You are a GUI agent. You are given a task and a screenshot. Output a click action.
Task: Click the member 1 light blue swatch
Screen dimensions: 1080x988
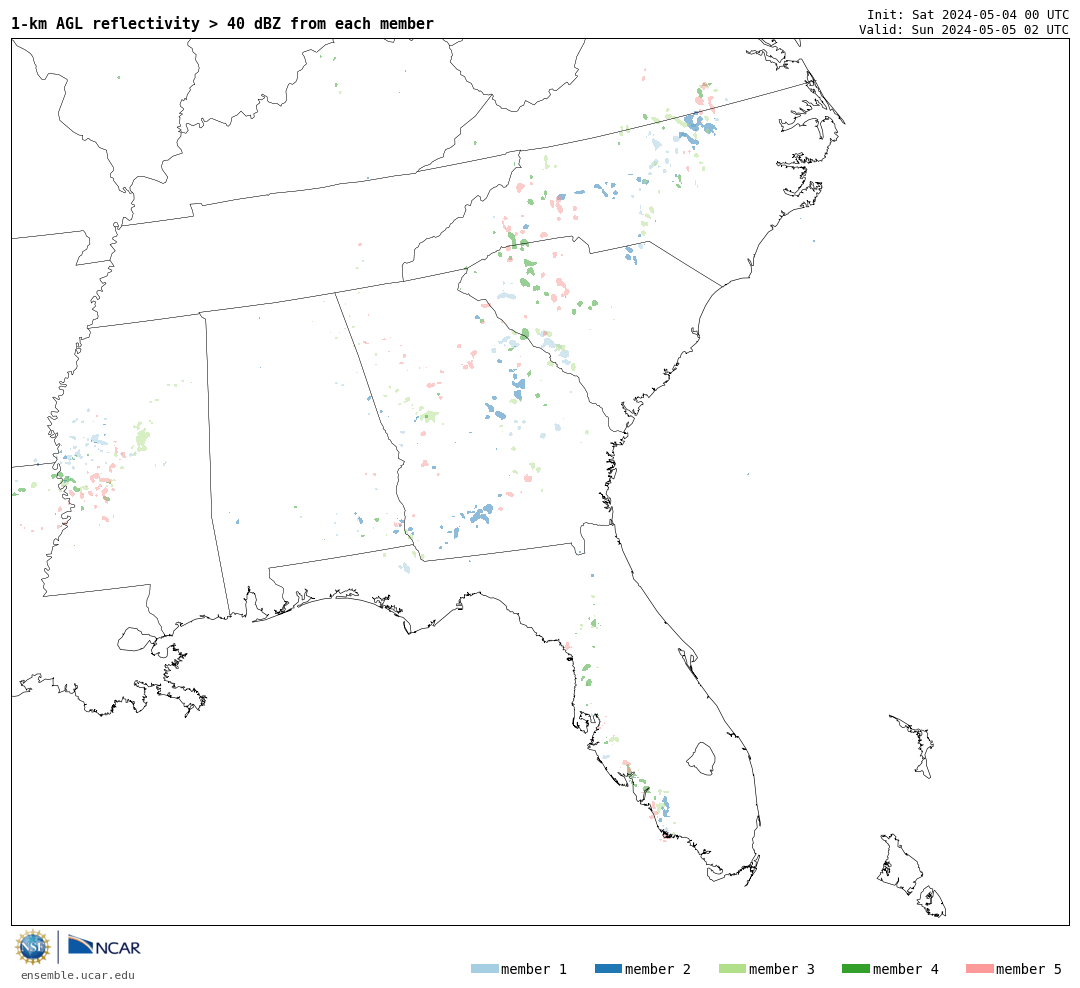(484, 969)
